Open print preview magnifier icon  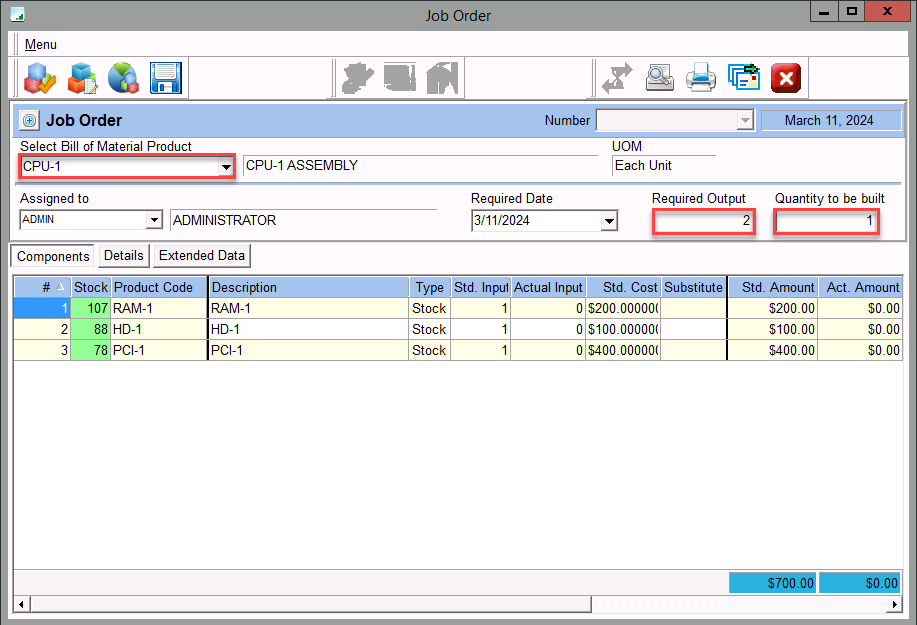coord(659,77)
